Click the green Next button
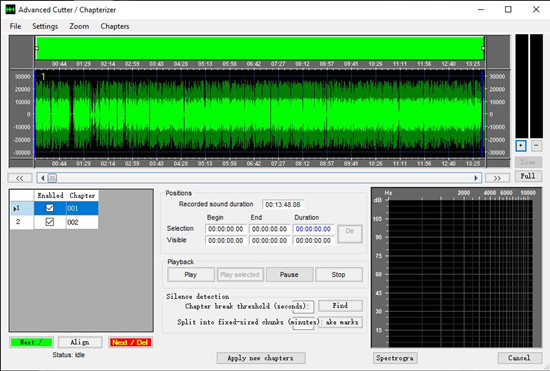 32,342
